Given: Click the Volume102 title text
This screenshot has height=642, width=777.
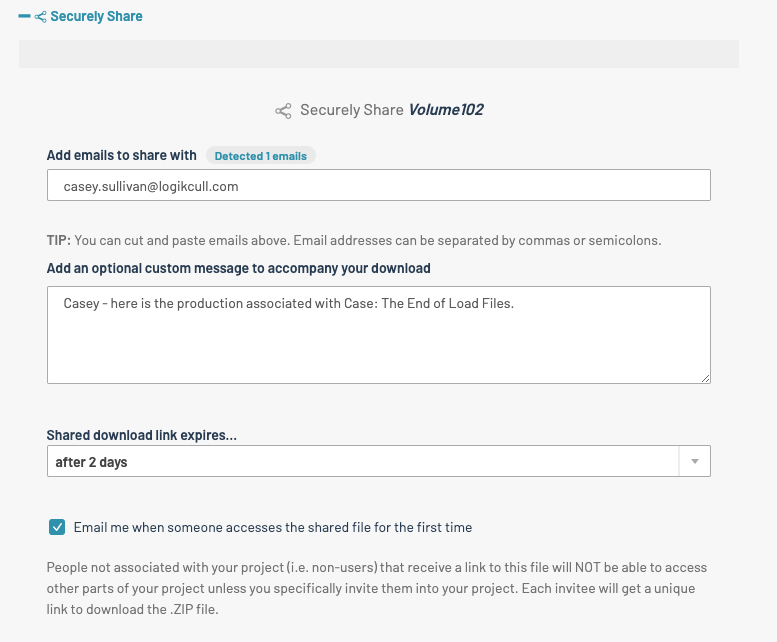Looking at the screenshot, I should [x=445, y=110].
